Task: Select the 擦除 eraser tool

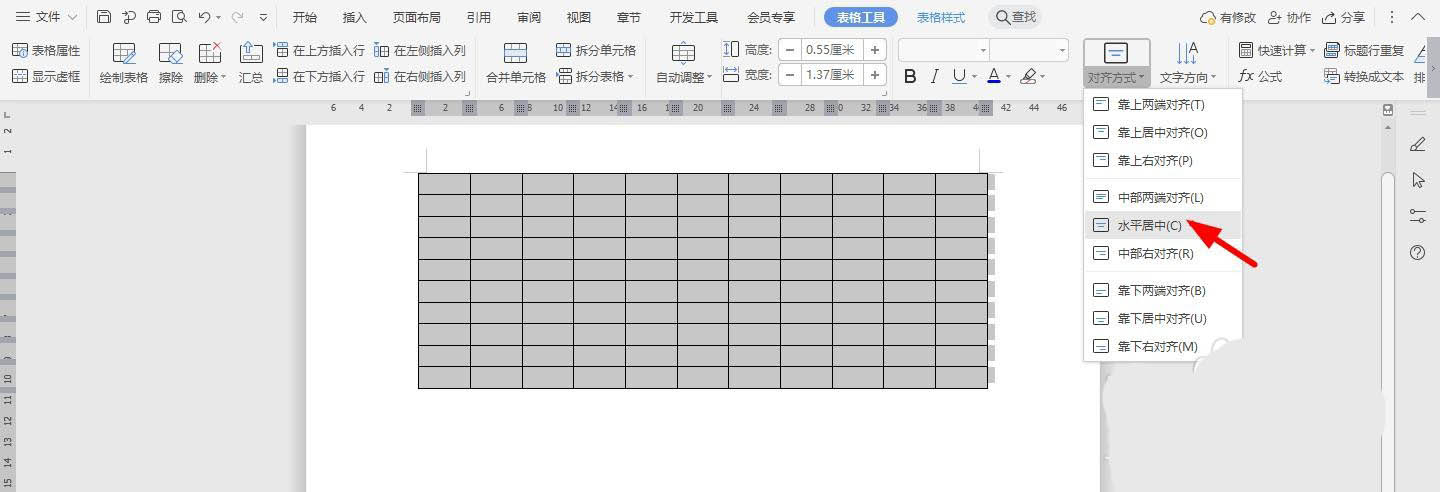Action: pyautogui.click(x=171, y=63)
